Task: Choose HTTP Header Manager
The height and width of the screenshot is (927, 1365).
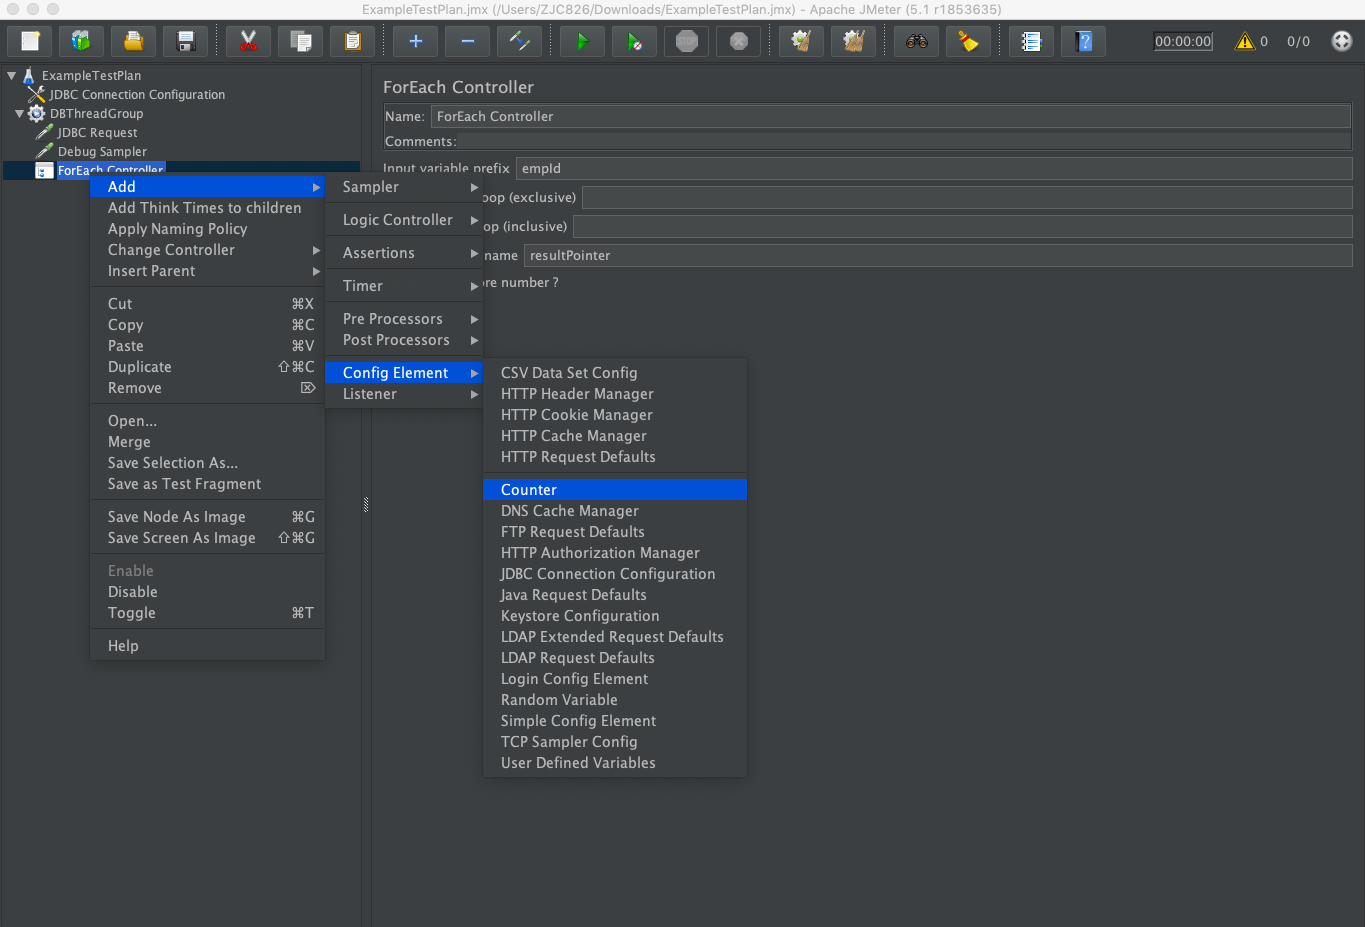Action: 615,394
